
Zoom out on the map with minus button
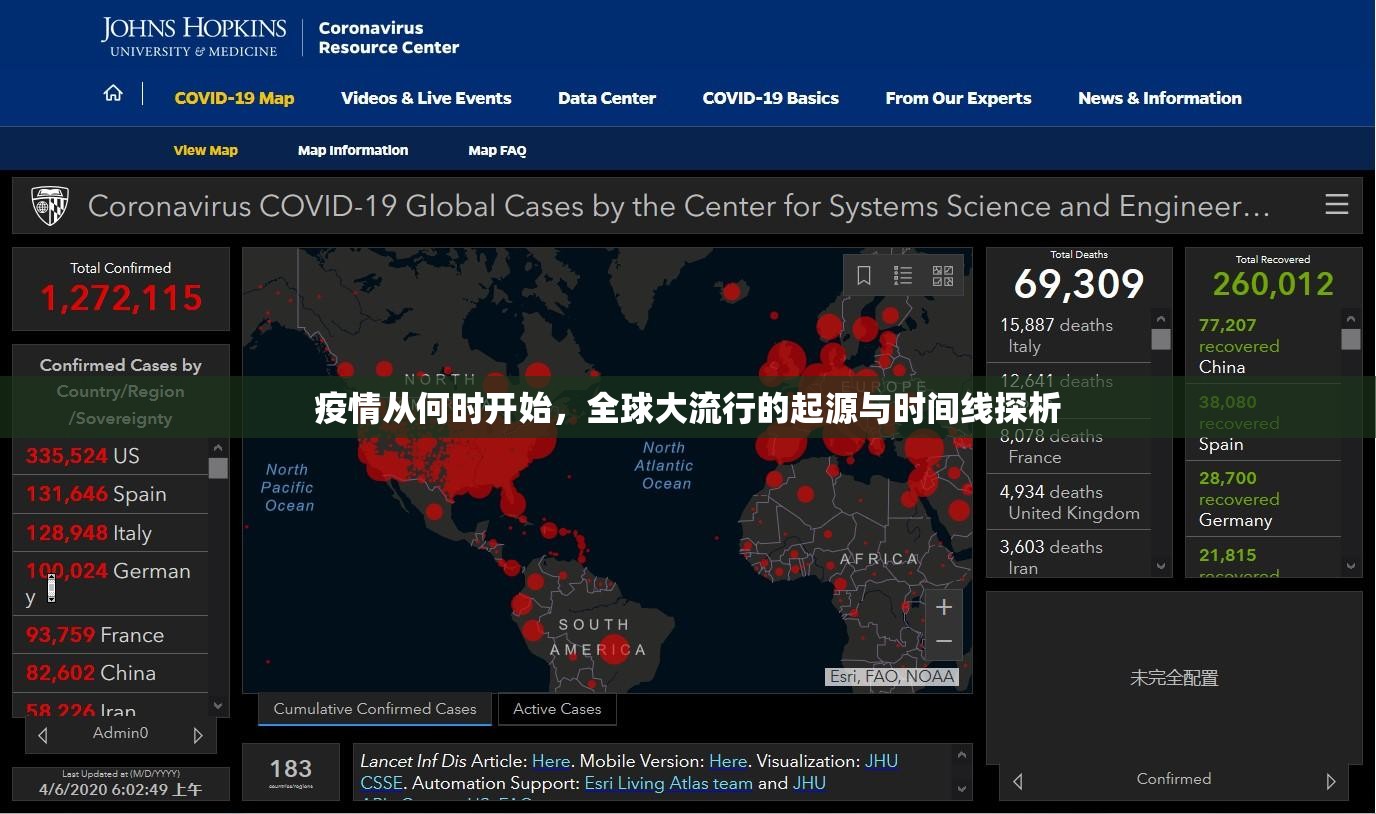pyautogui.click(x=943, y=641)
